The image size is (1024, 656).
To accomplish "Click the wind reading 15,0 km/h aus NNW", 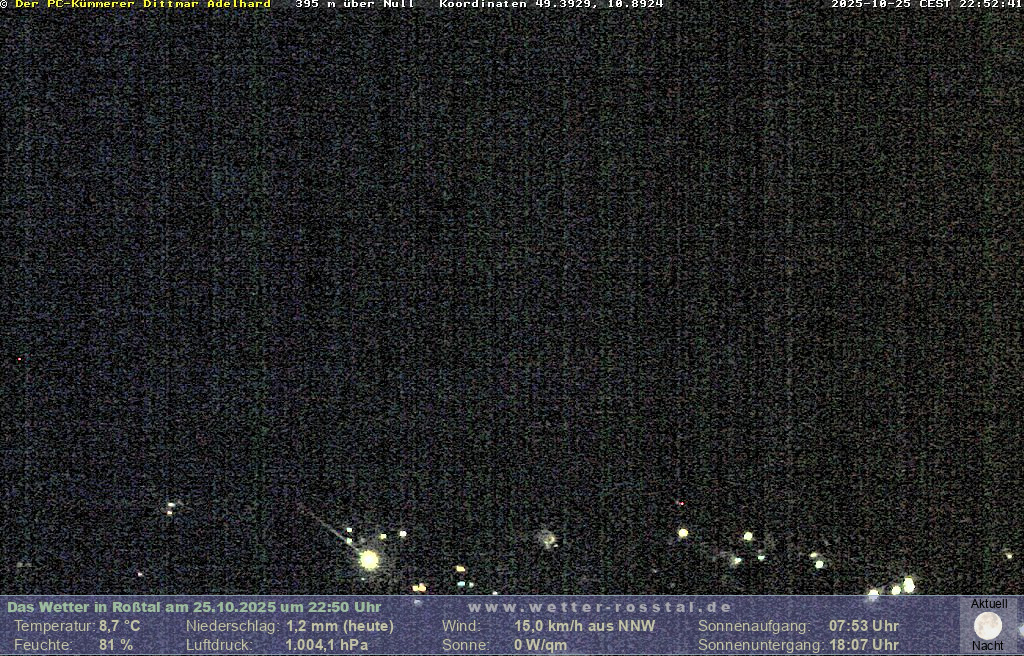I will click(585, 626).
